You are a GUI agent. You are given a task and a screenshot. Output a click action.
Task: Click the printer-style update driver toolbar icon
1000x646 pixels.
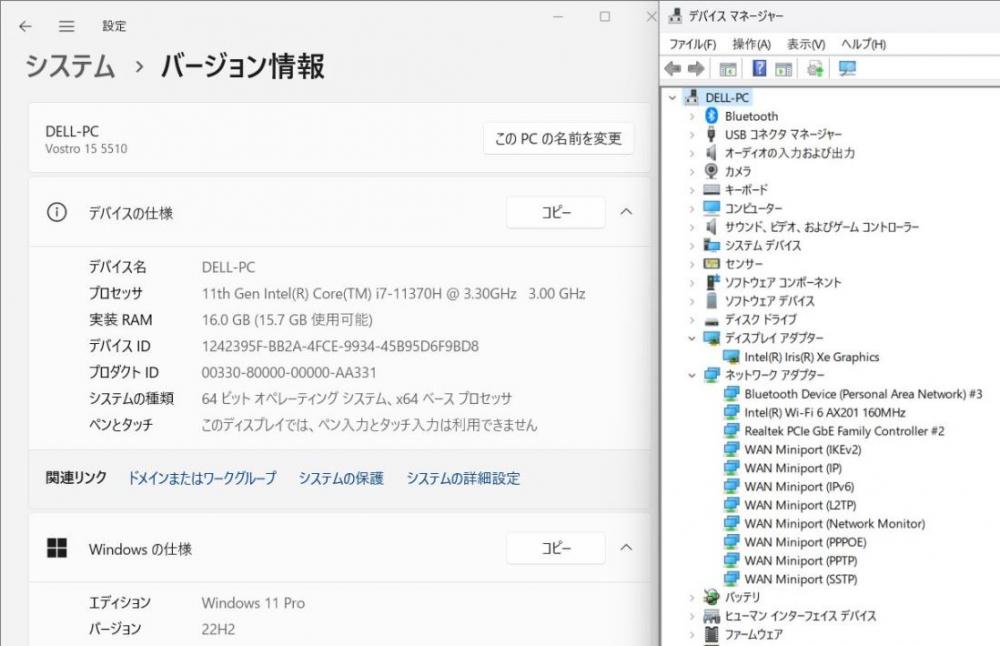(x=815, y=68)
